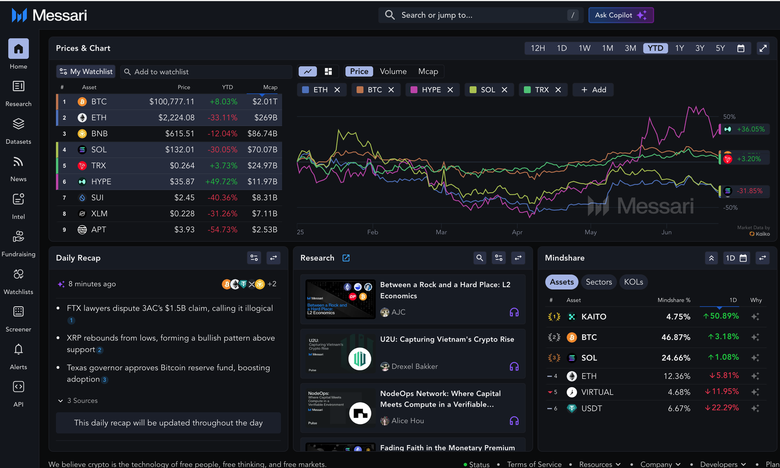The height and width of the screenshot is (468, 780).
Task: Open the Screener sidebar icon
Action: (18, 312)
